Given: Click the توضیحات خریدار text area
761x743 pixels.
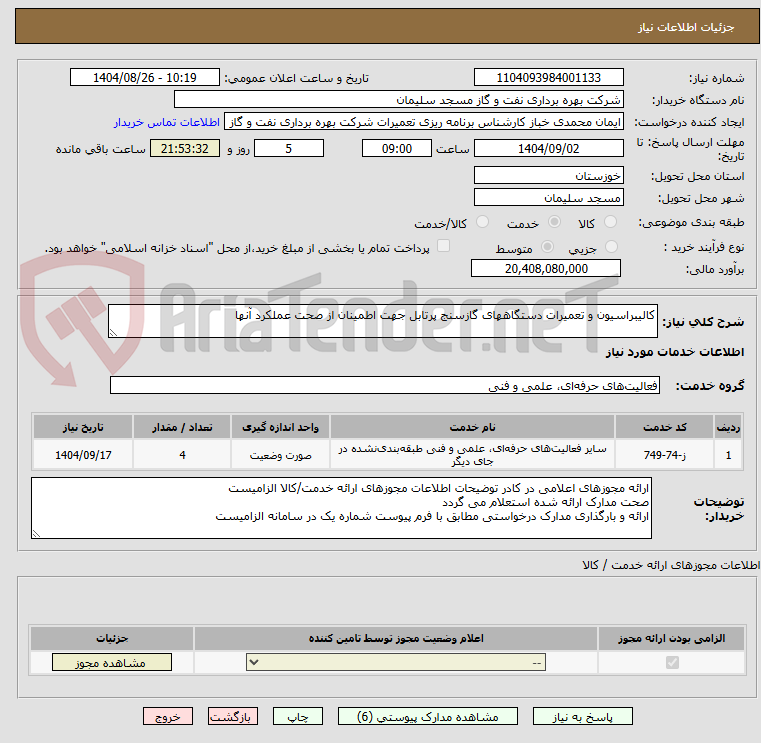Looking at the screenshot, I should click(341, 508).
